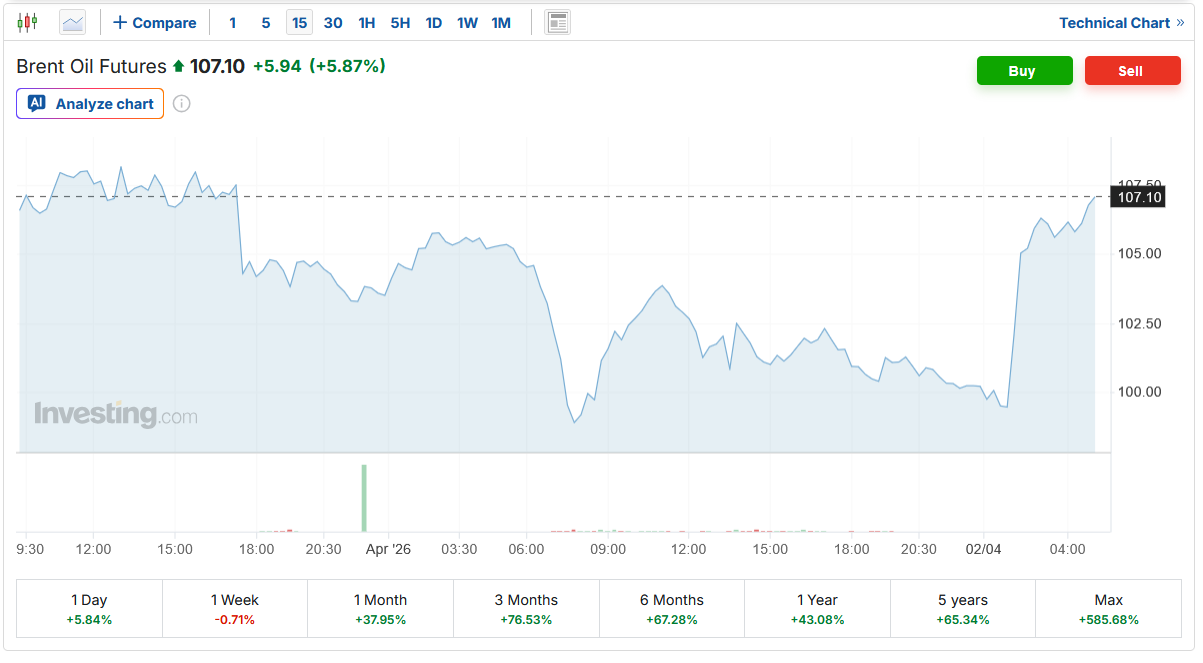
Task: Click the info icon beside Analyze chart
Action: pyautogui.click(x=182, y=104)
